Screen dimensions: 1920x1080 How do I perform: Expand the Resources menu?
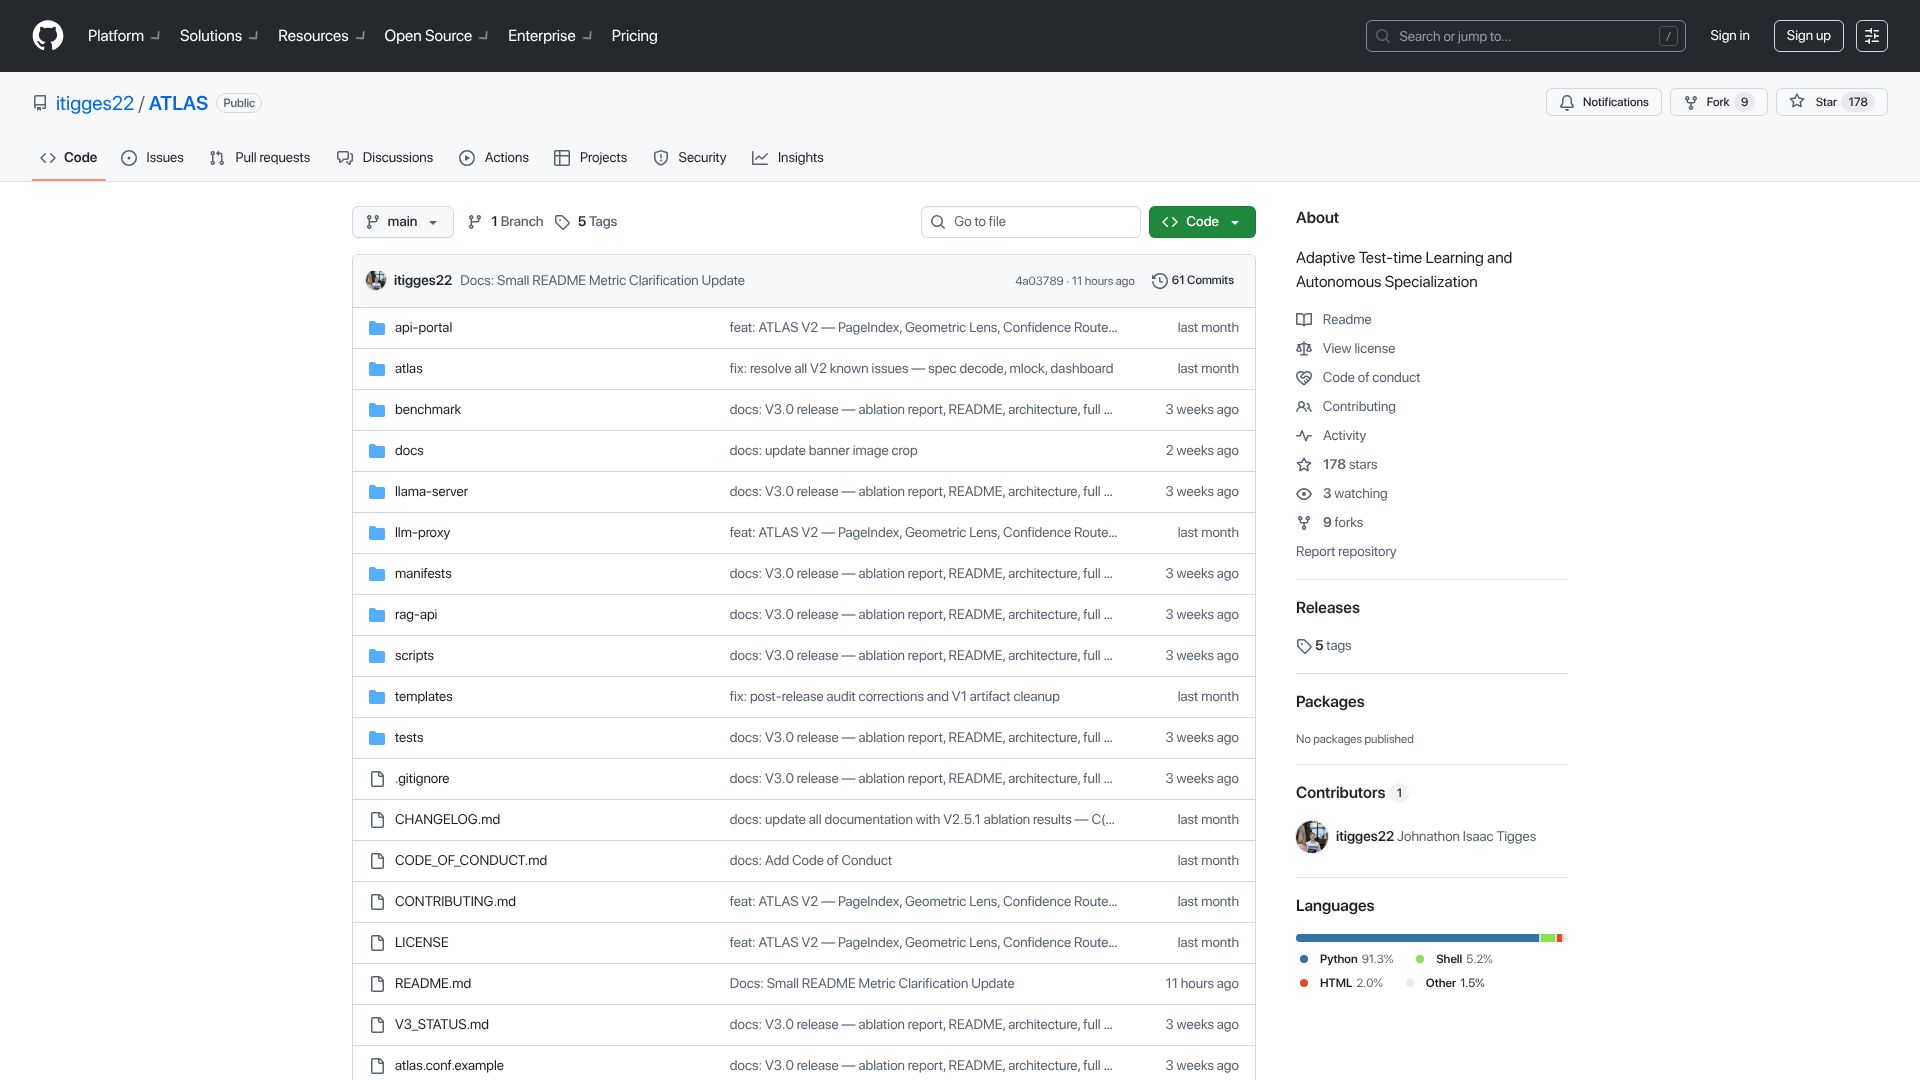tap(321, 36)
